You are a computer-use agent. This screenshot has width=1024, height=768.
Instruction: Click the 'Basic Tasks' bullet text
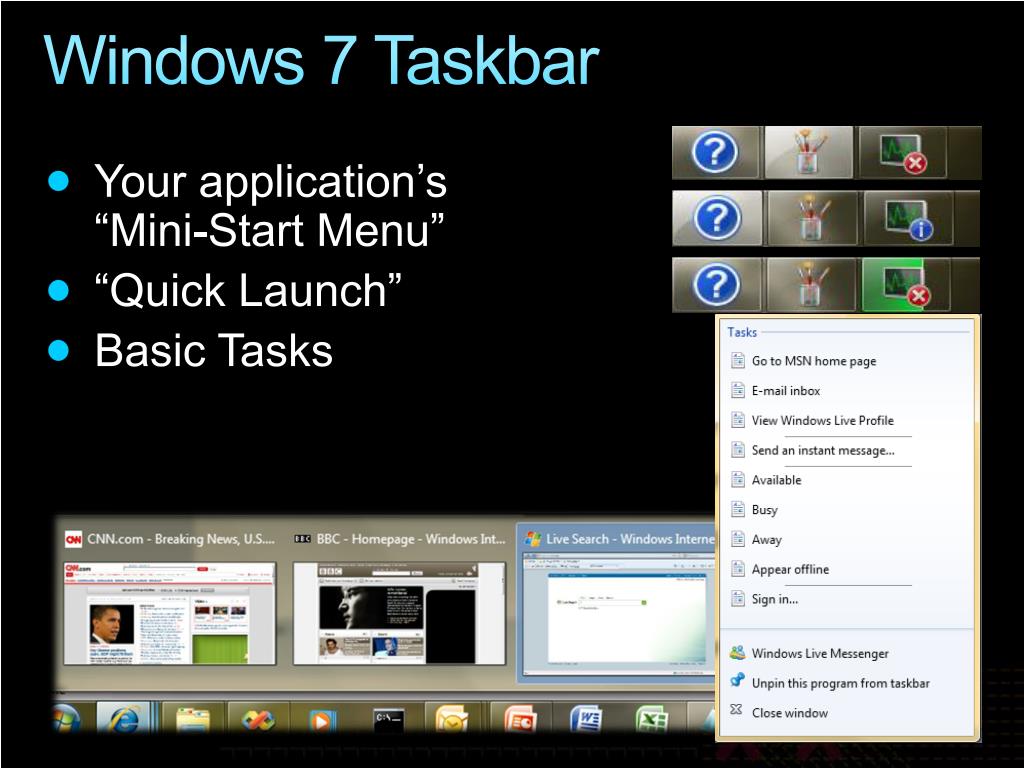(x=214, y=351)
